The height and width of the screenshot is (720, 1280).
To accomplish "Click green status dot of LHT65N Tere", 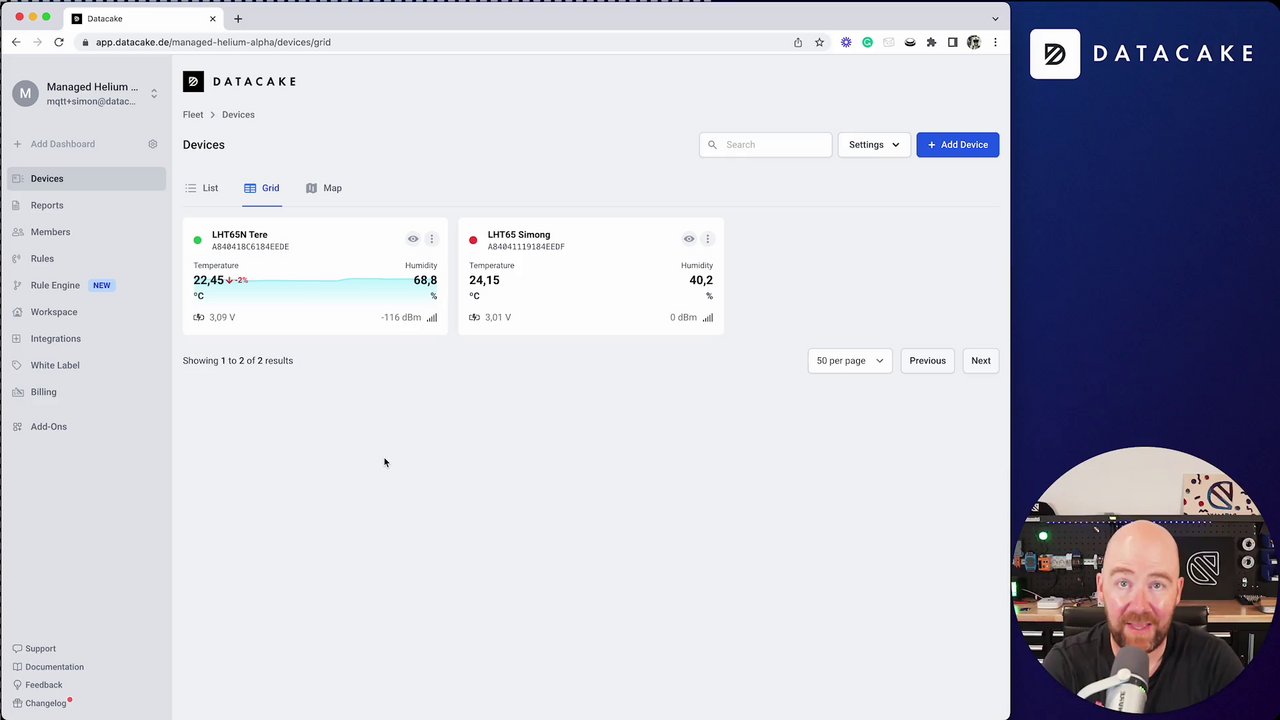I will (x=197, y=240).
